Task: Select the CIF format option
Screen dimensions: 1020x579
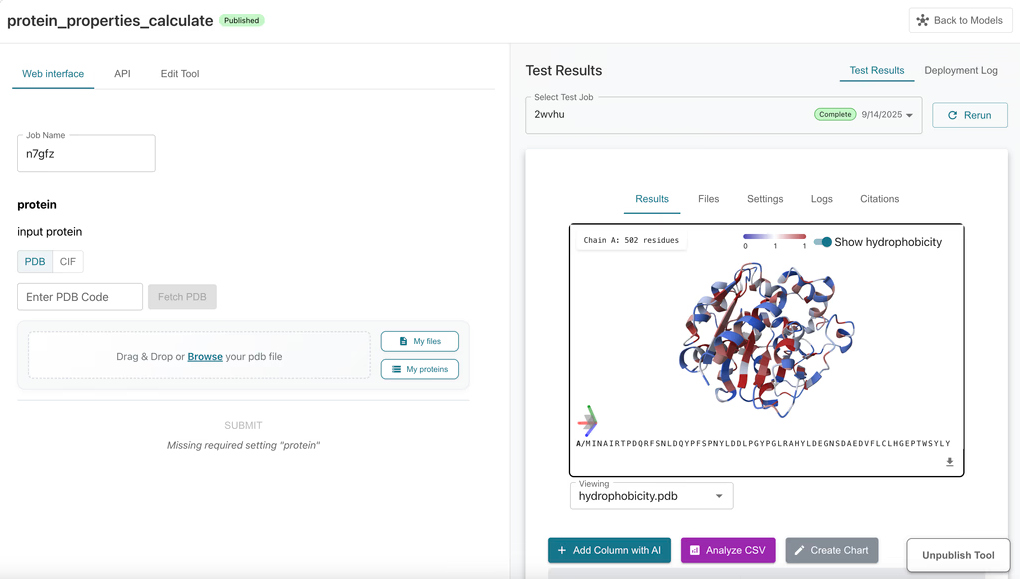Action: pyautogui.click(x=68, y=262)
